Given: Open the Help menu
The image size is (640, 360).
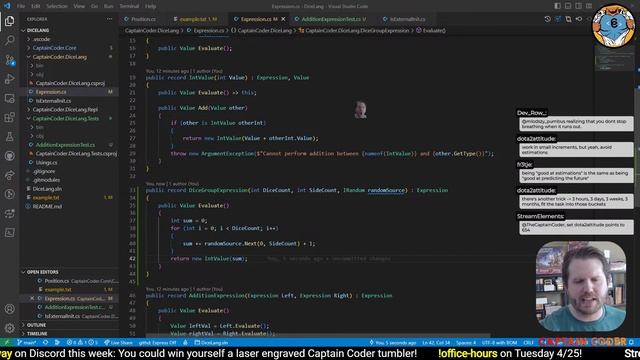Looking at the screenshot, I should click(150, 6).
